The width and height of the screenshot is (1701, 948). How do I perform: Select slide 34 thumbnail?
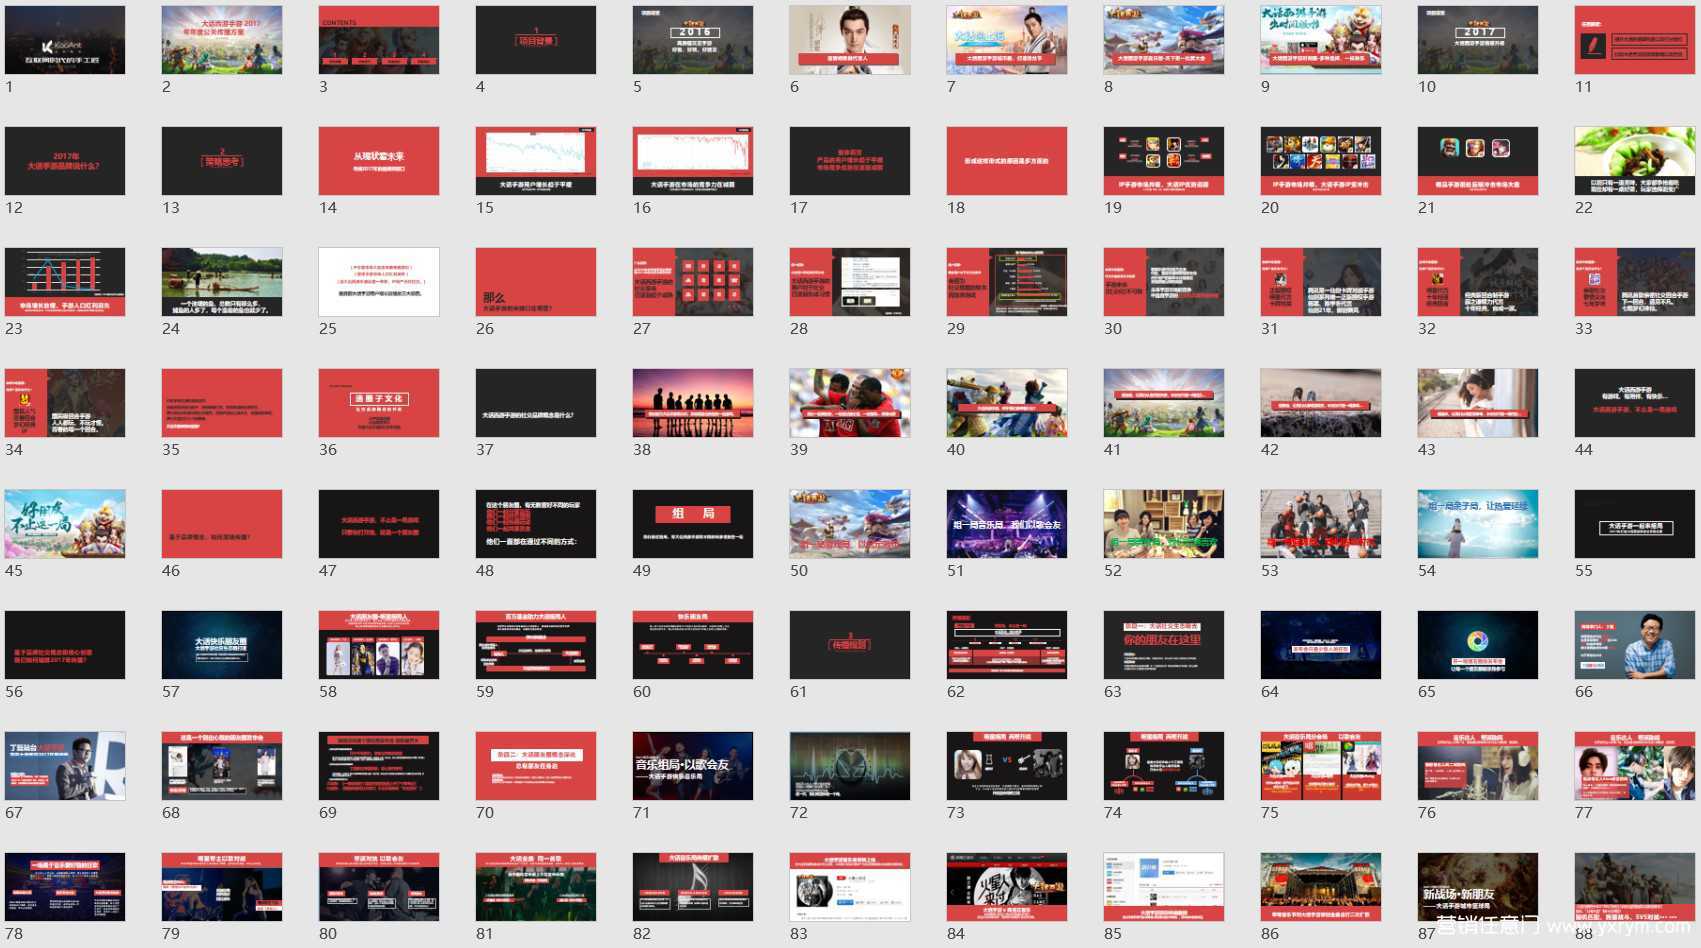[x=65, y=403]
